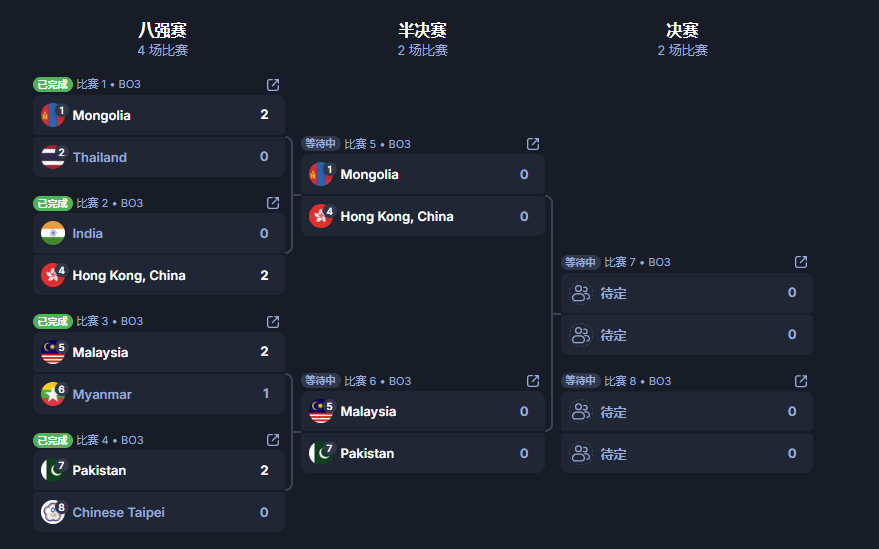Viewport: 879px width, 549px height.
Task: Open match 3 external link icon
Action: click(273, 322)
